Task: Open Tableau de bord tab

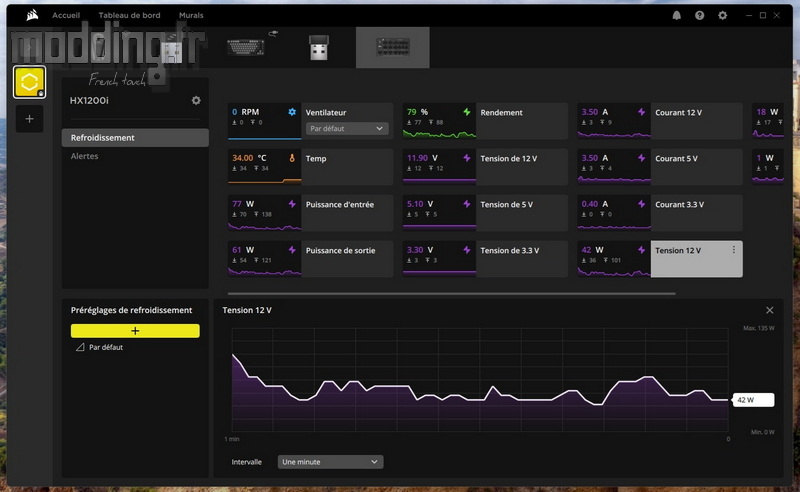Action: coord(129,15)
